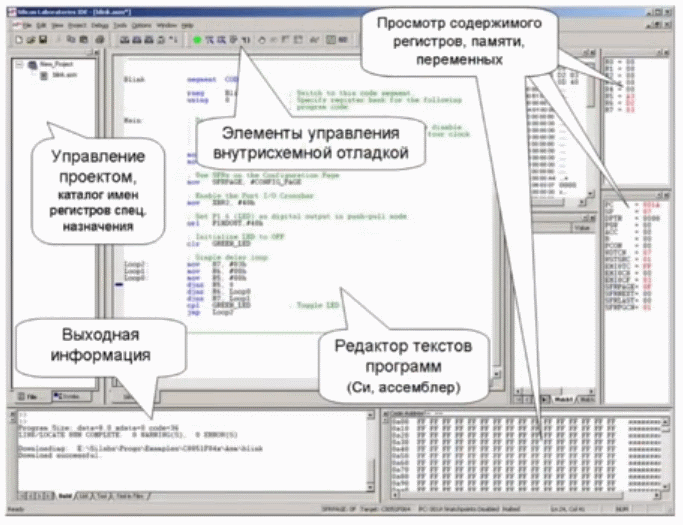683x525 pixels.
Task: Select the Build tab in output window
Action: click(x=65, y=496)
